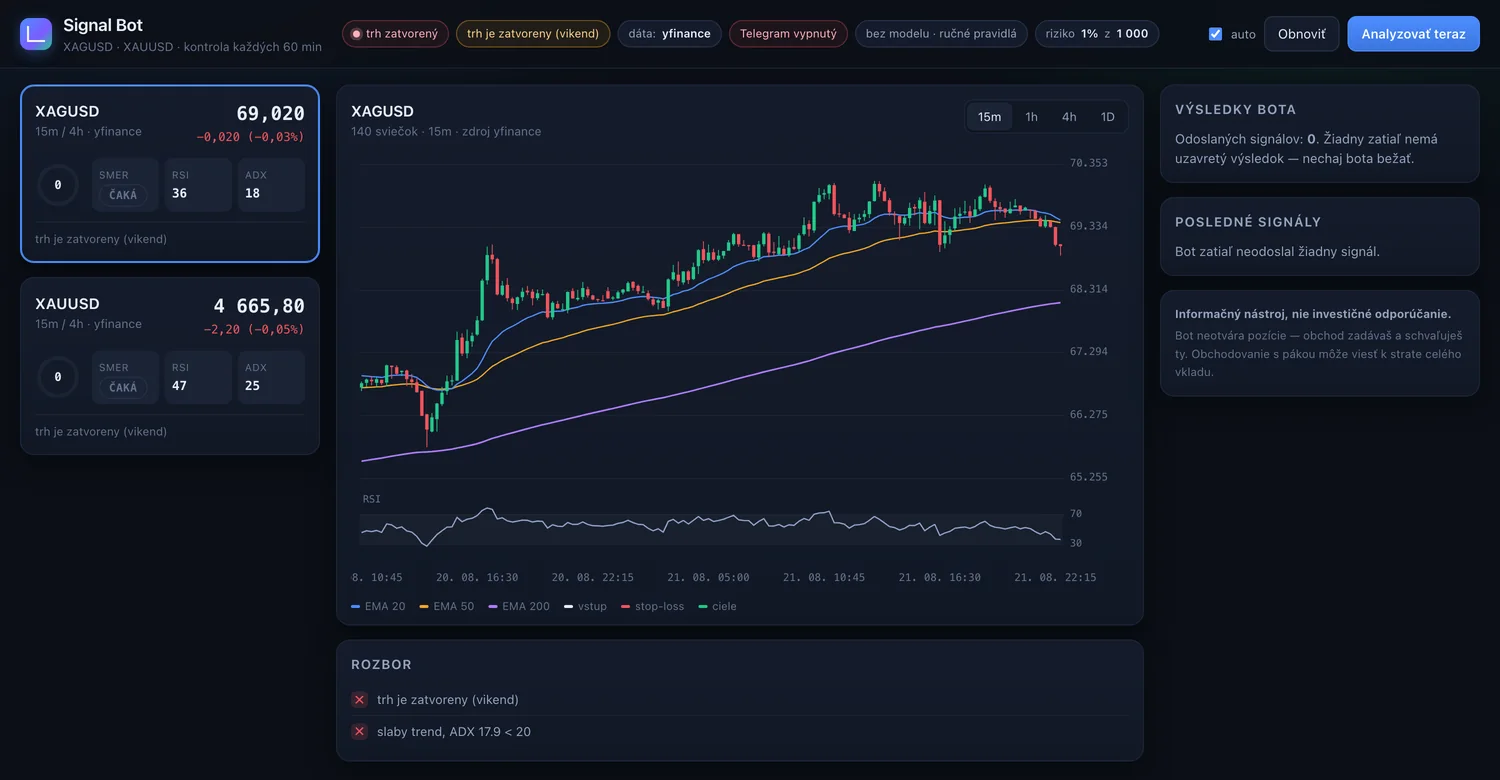Click the Signal Bot logo icon

point(36,34)
